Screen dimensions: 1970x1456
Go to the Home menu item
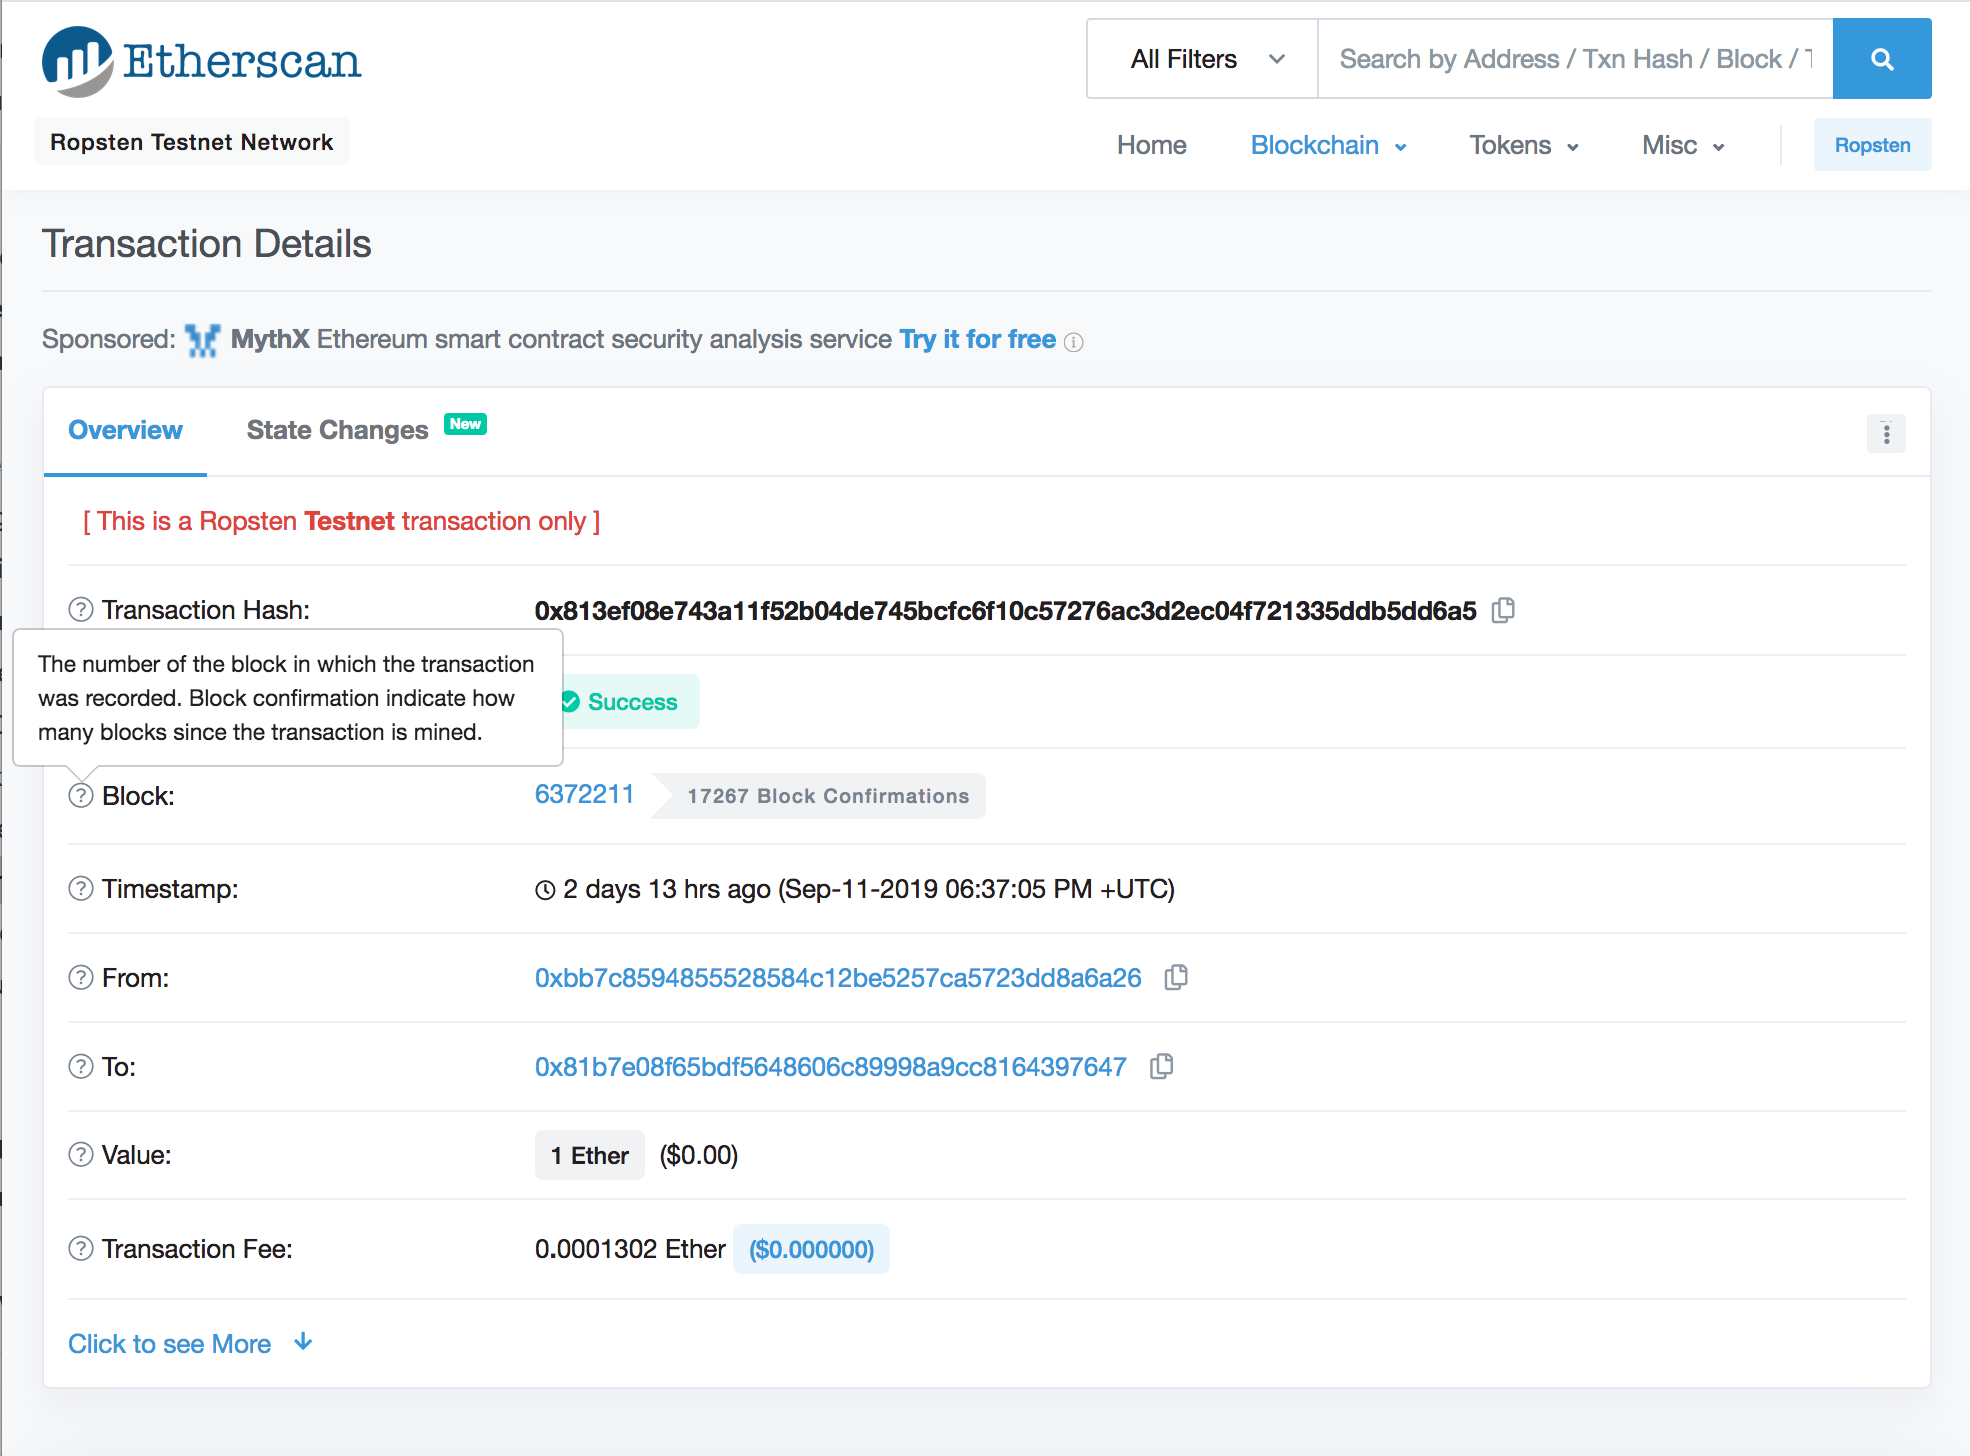click(1151, 145)
